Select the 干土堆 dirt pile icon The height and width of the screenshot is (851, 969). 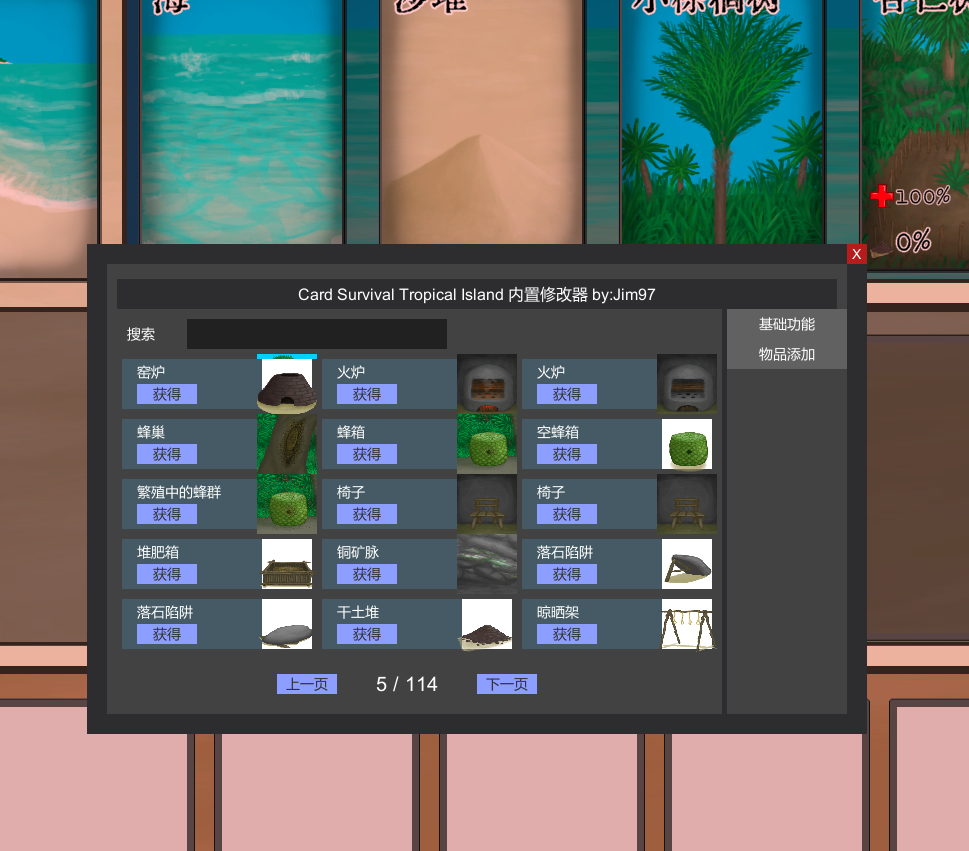coord(487,624)
